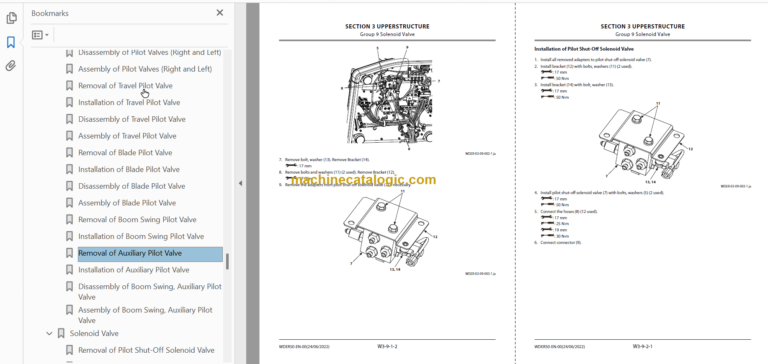The image size is (768, 364).
Task: Click bookmark icon beside Installation of Boom Swing Pilot Valve
Action: pos(70,236)
